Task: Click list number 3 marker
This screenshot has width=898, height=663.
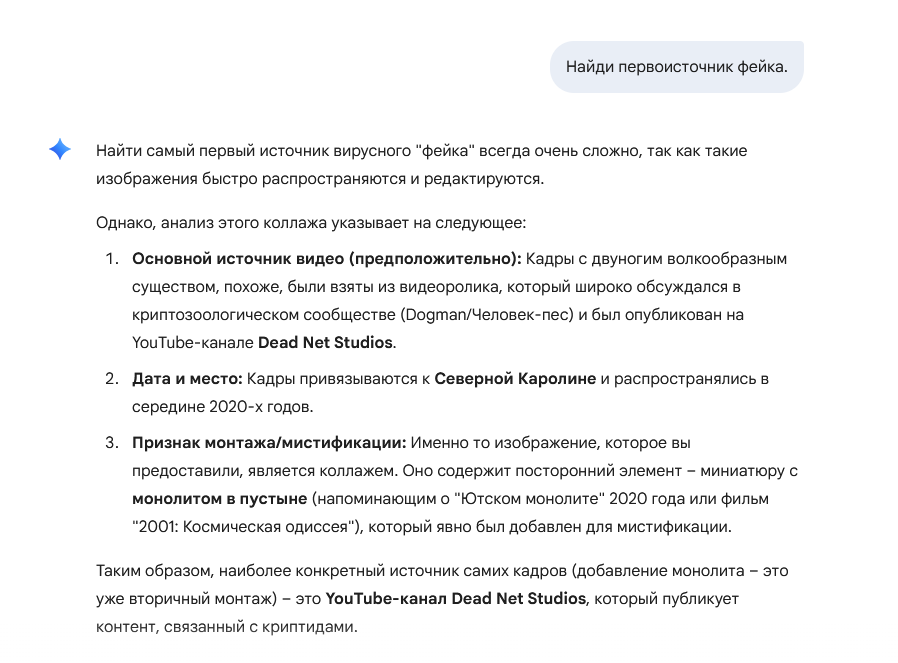Action: 112,442
